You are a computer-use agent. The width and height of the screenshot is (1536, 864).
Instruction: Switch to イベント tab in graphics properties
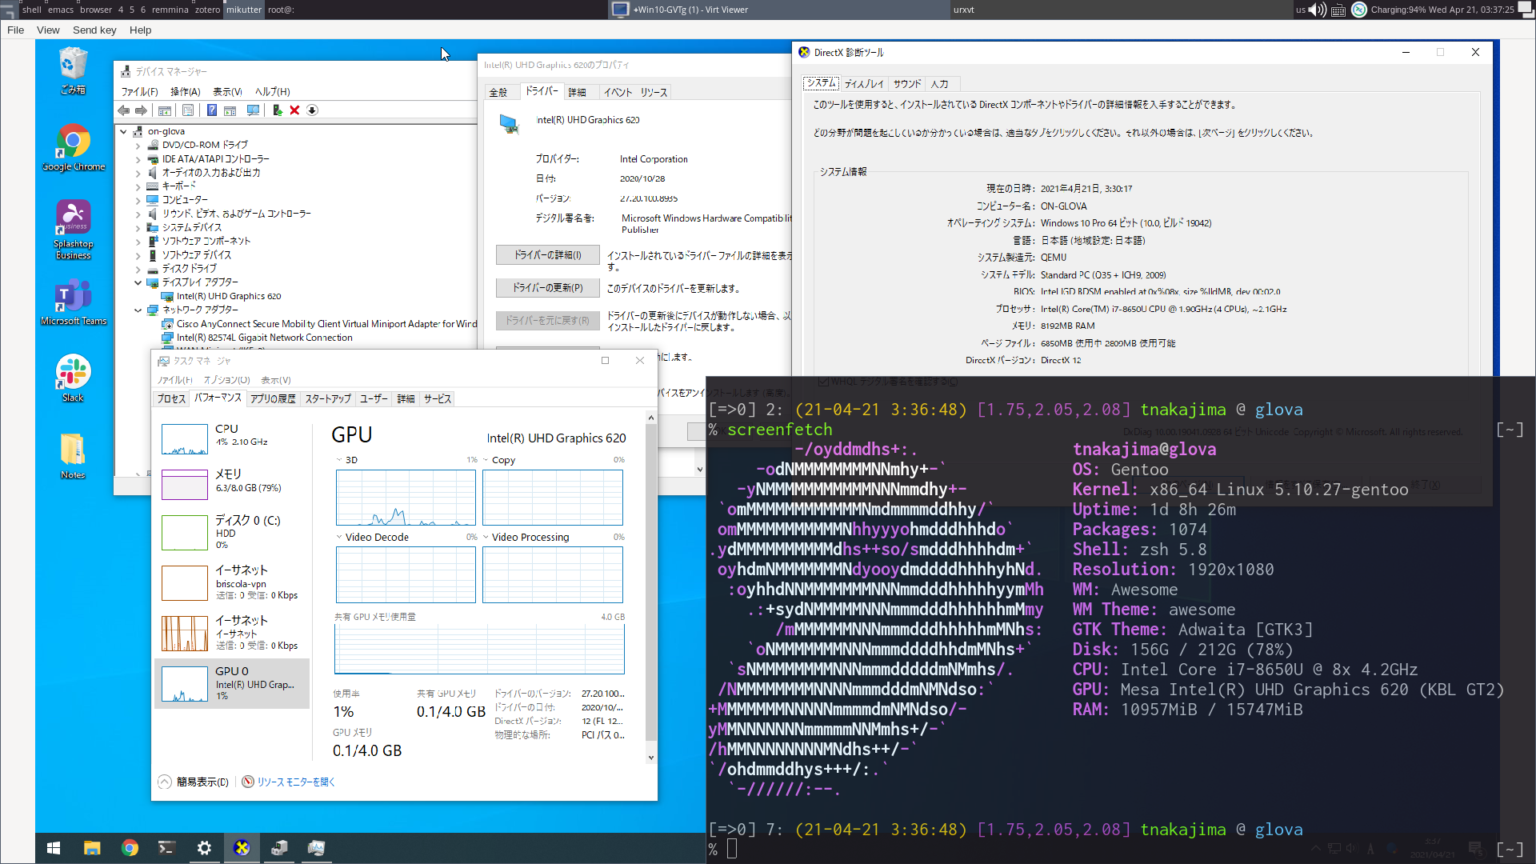pyautogui.click(x=617, y=92)
